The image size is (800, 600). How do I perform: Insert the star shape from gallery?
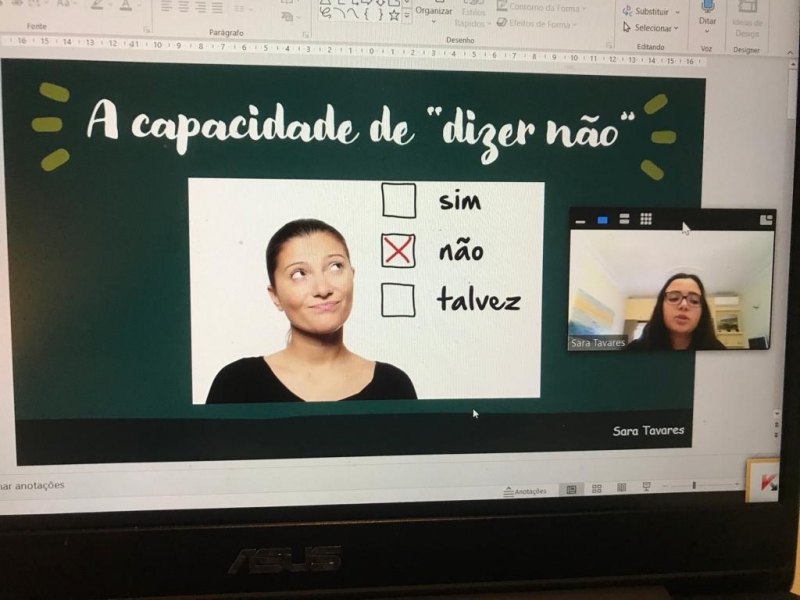click(394, 15)
